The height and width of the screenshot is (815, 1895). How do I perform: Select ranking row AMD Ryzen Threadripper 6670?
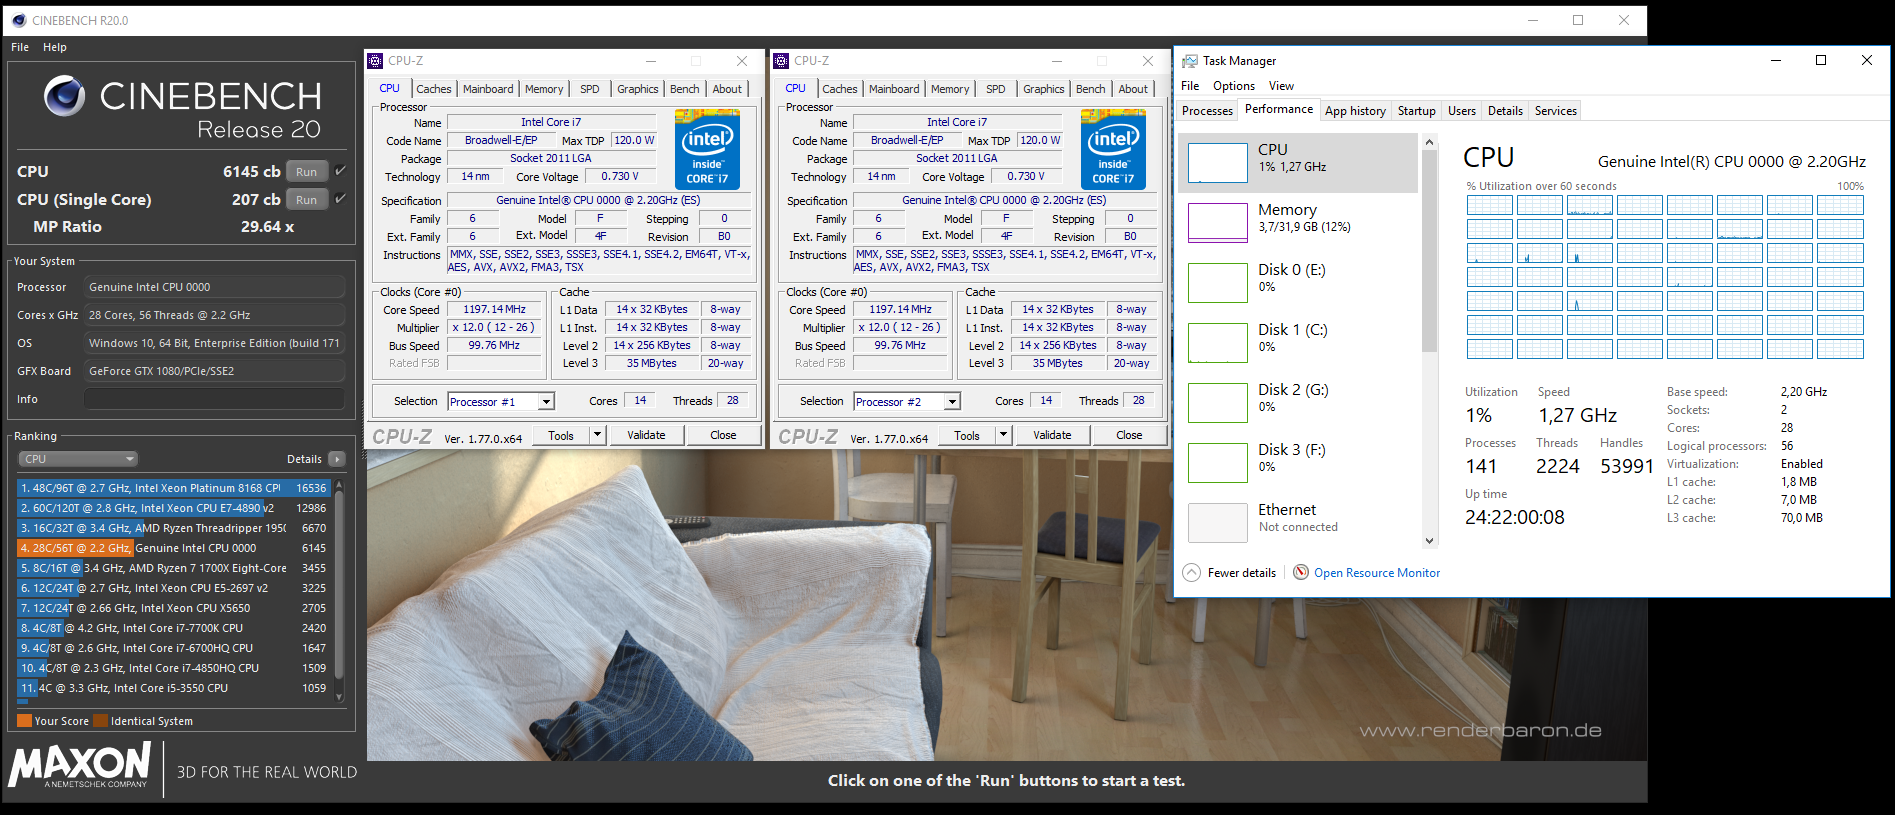pyautogui.click(x=174, y=528)
